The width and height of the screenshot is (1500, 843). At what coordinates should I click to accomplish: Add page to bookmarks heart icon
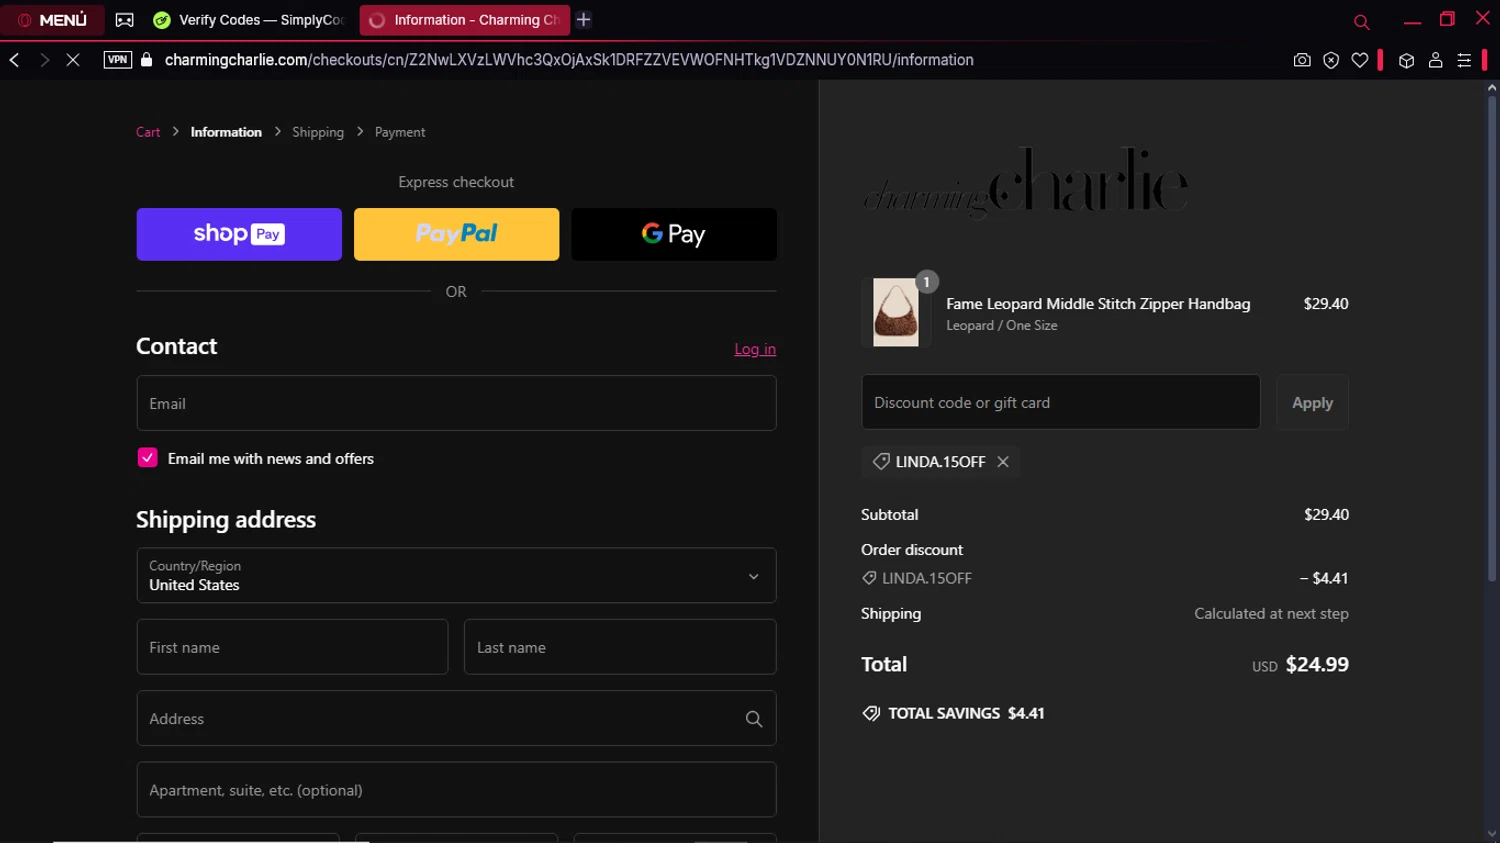(1360, 60)
